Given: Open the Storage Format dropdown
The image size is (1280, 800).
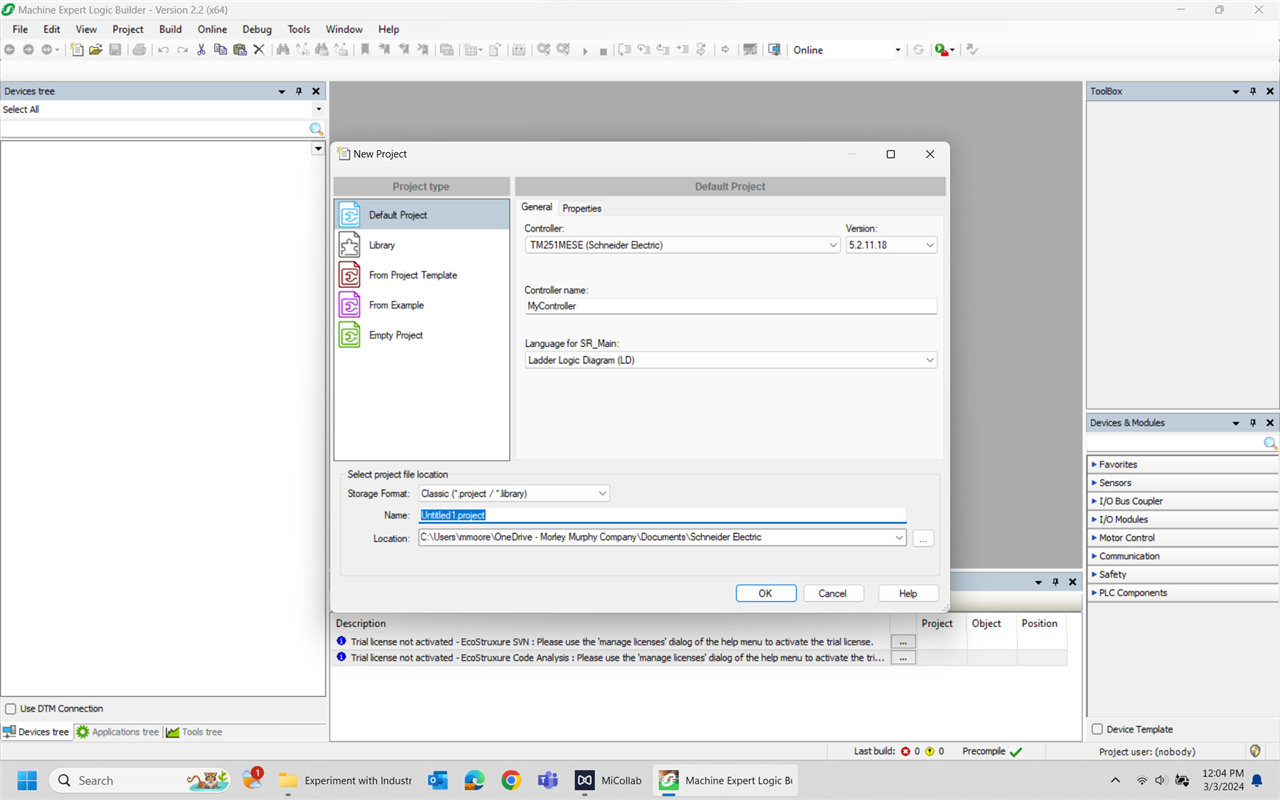Looking at the screenshot, I should click(602, 493).
